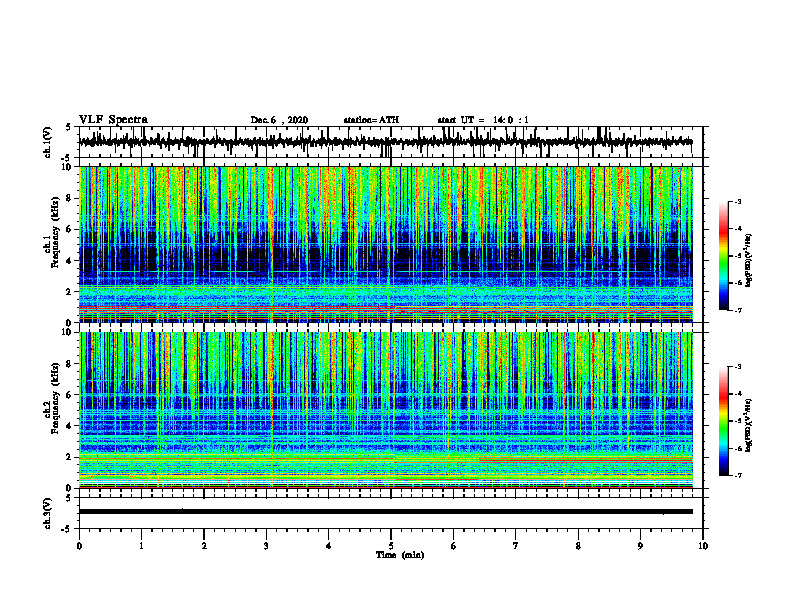Click inside the ch.1 spectrogram panel
Viewport: 792px width, 612px height.
pyautogui.click(x=385, y=244)
